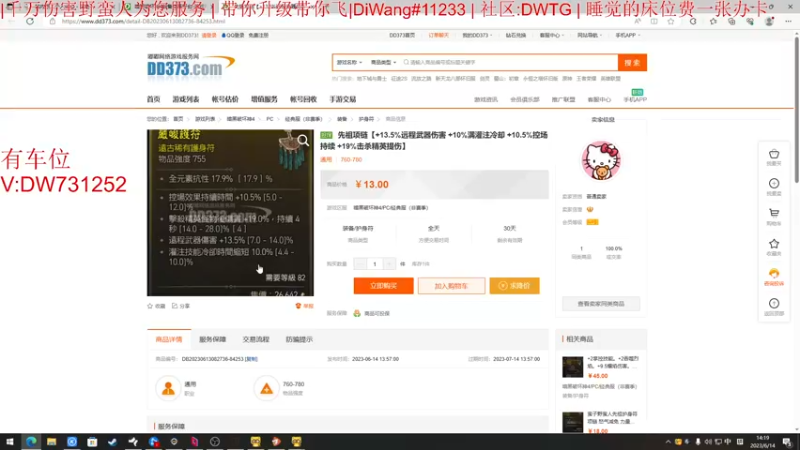Click the orange 立即购买 button
Image resolution: width=800 pixels, height=450 pixels.
coord(384,286)
